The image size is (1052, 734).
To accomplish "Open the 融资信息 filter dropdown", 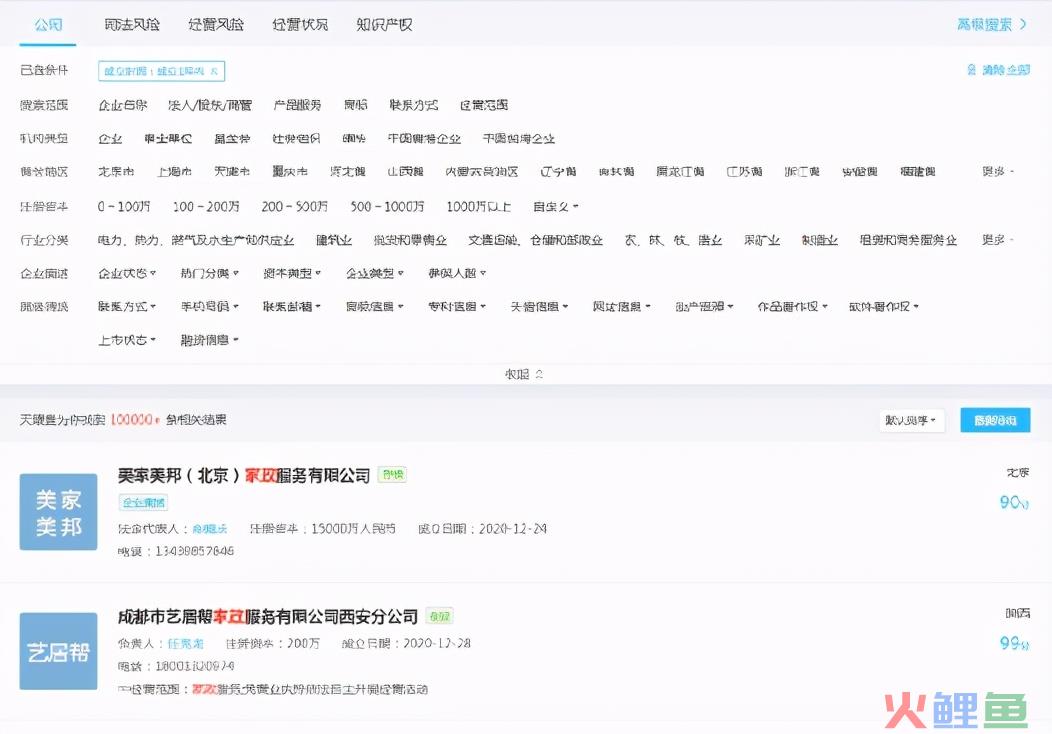I will 209,340.
